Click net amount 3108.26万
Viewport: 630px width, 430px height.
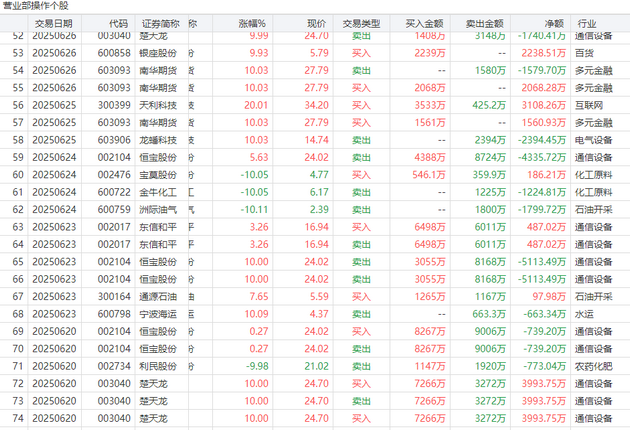point(544,105)
